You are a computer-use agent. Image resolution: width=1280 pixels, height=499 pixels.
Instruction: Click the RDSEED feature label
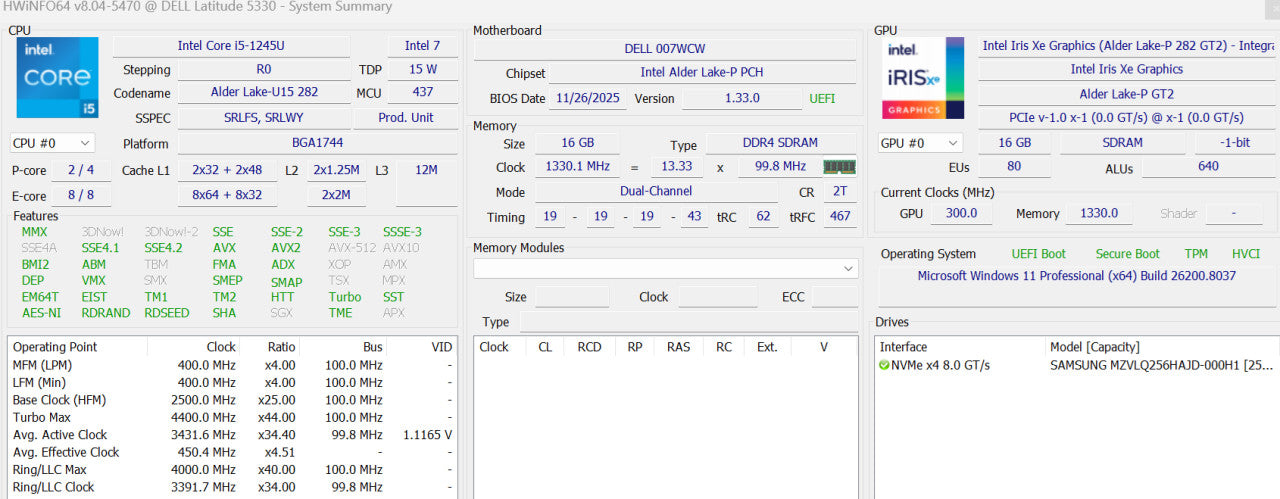pyautogui.click(x=167, y=313)
